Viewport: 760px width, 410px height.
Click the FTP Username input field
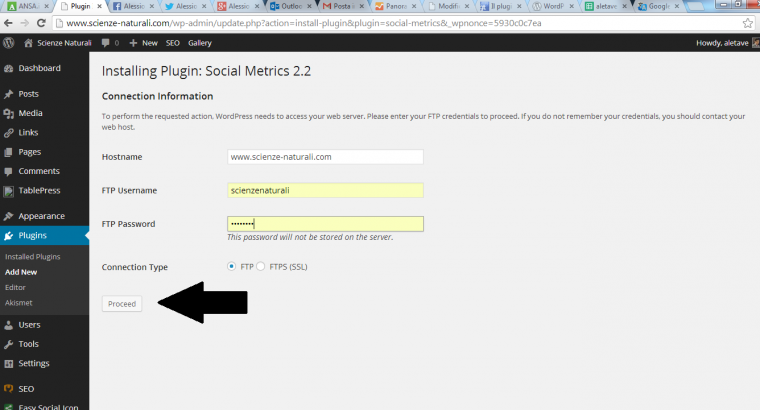click(325, 190)
